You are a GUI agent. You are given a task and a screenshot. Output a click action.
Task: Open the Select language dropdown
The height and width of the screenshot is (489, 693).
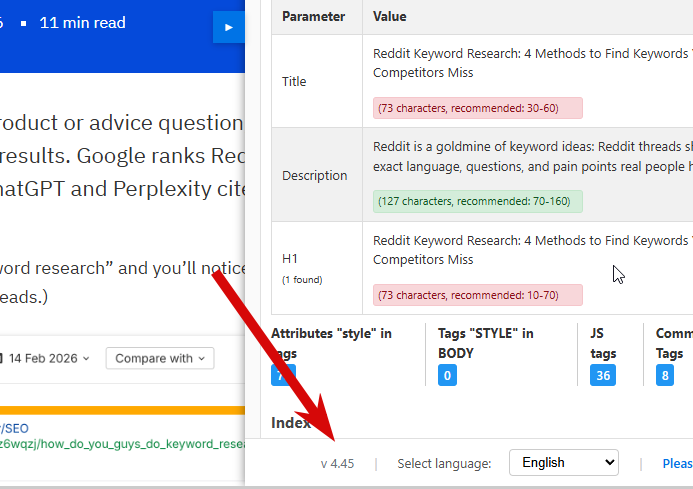coord(563,463)
